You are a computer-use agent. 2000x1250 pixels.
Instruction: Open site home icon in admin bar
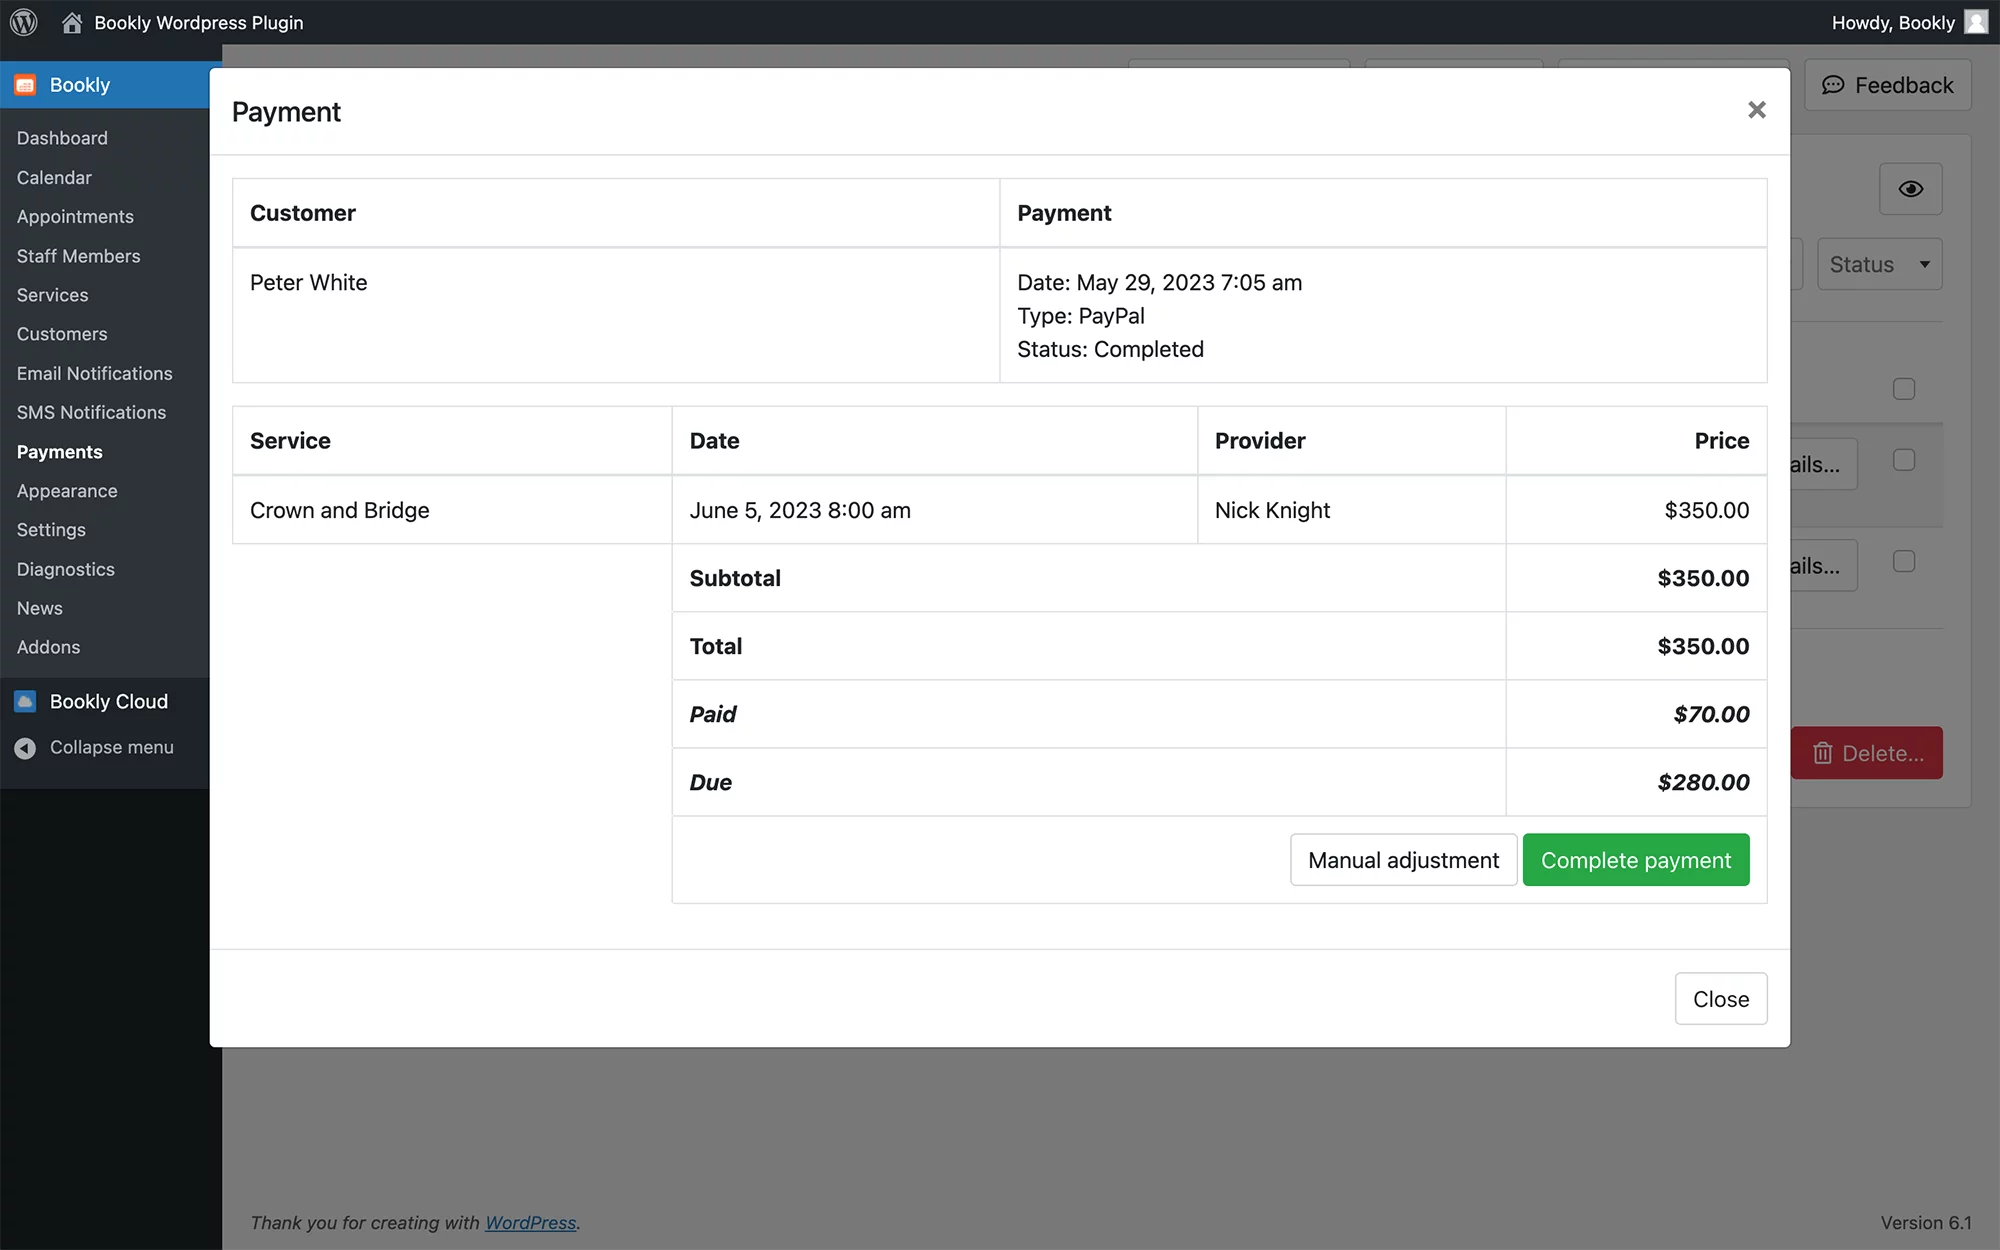click(x=72, y=22)
